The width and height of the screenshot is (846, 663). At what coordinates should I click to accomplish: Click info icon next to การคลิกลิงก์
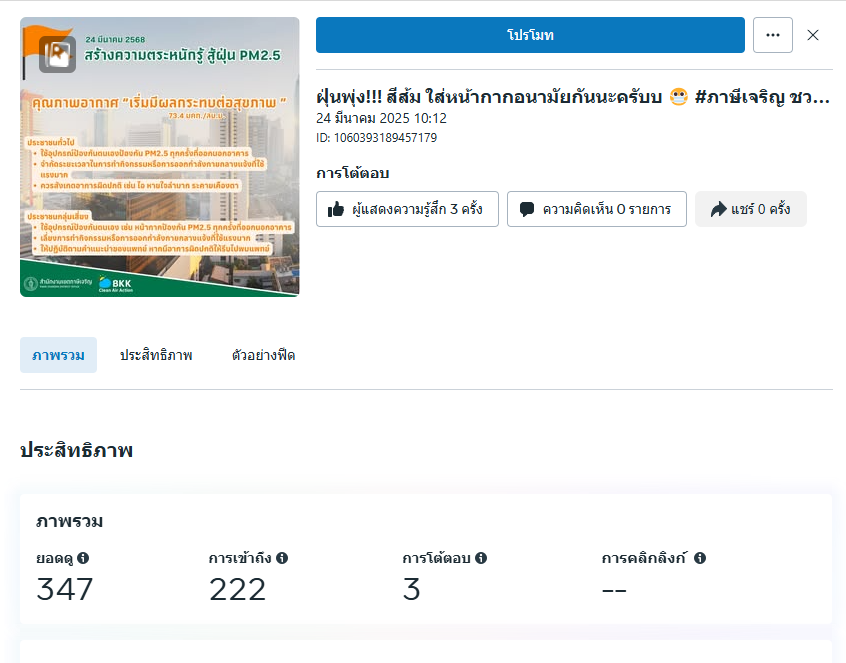(x=700, y=558)
